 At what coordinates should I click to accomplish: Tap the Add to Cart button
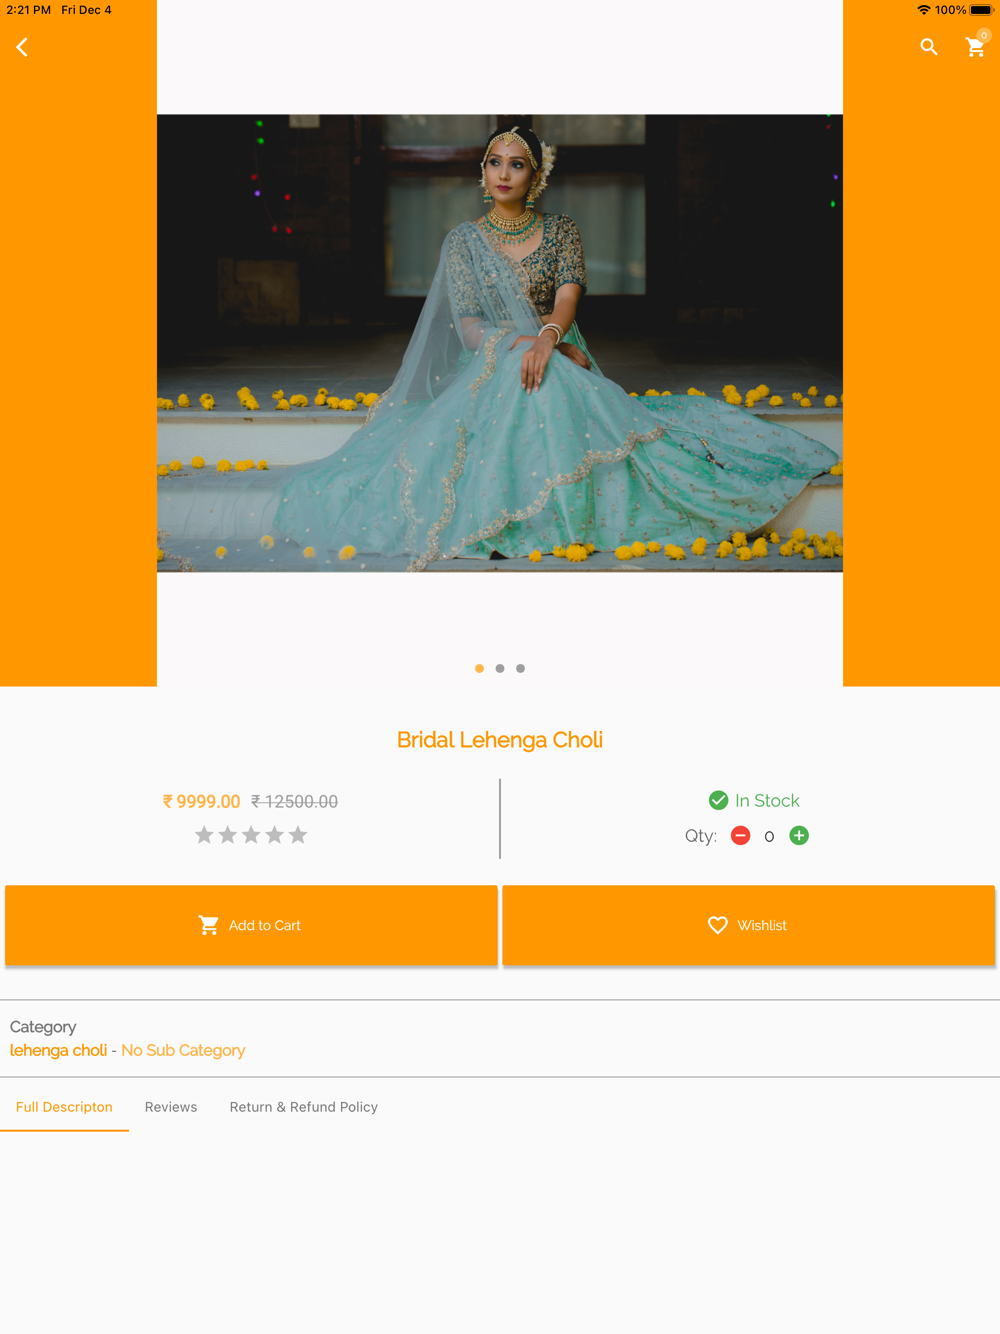(x=251, y=925)
